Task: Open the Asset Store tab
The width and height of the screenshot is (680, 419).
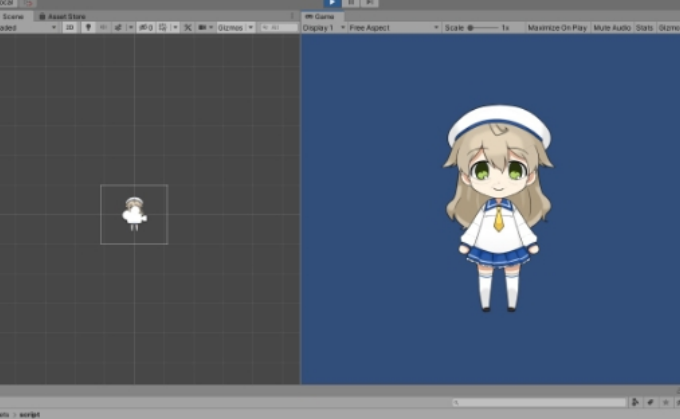Action: [x=62, y=16]
